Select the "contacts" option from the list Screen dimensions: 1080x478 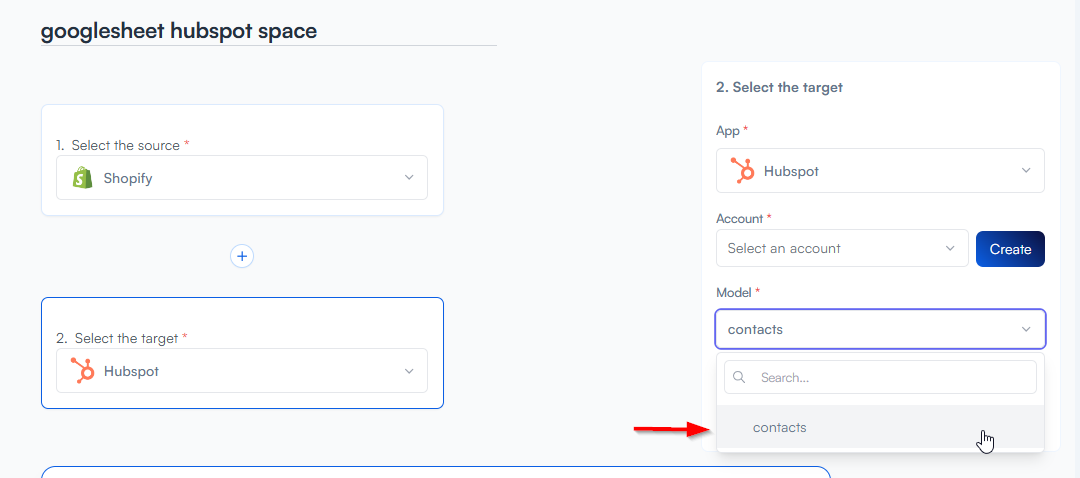pos(780,427)
